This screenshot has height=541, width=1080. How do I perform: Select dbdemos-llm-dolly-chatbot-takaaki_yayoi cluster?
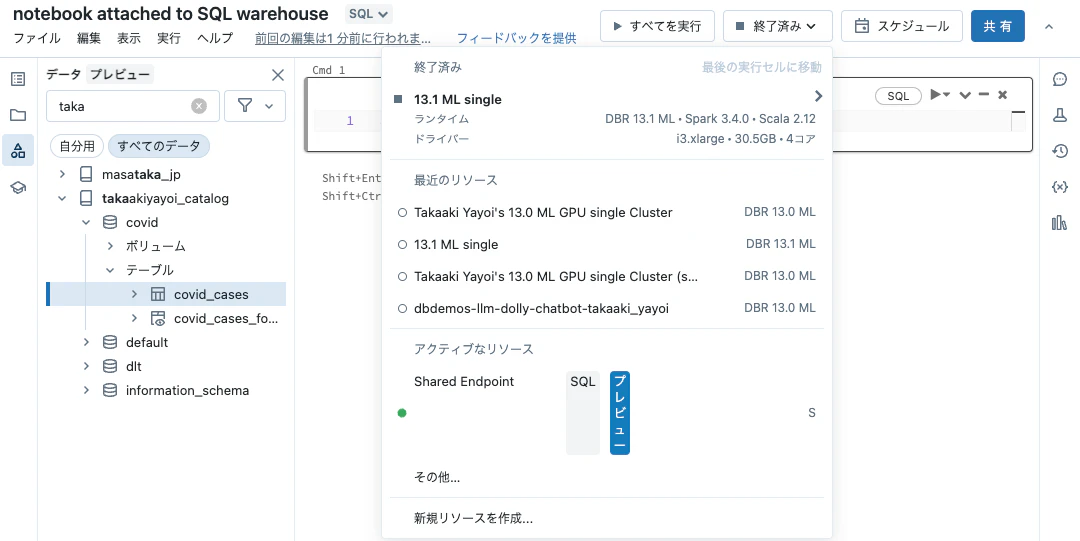coord(607,308)
